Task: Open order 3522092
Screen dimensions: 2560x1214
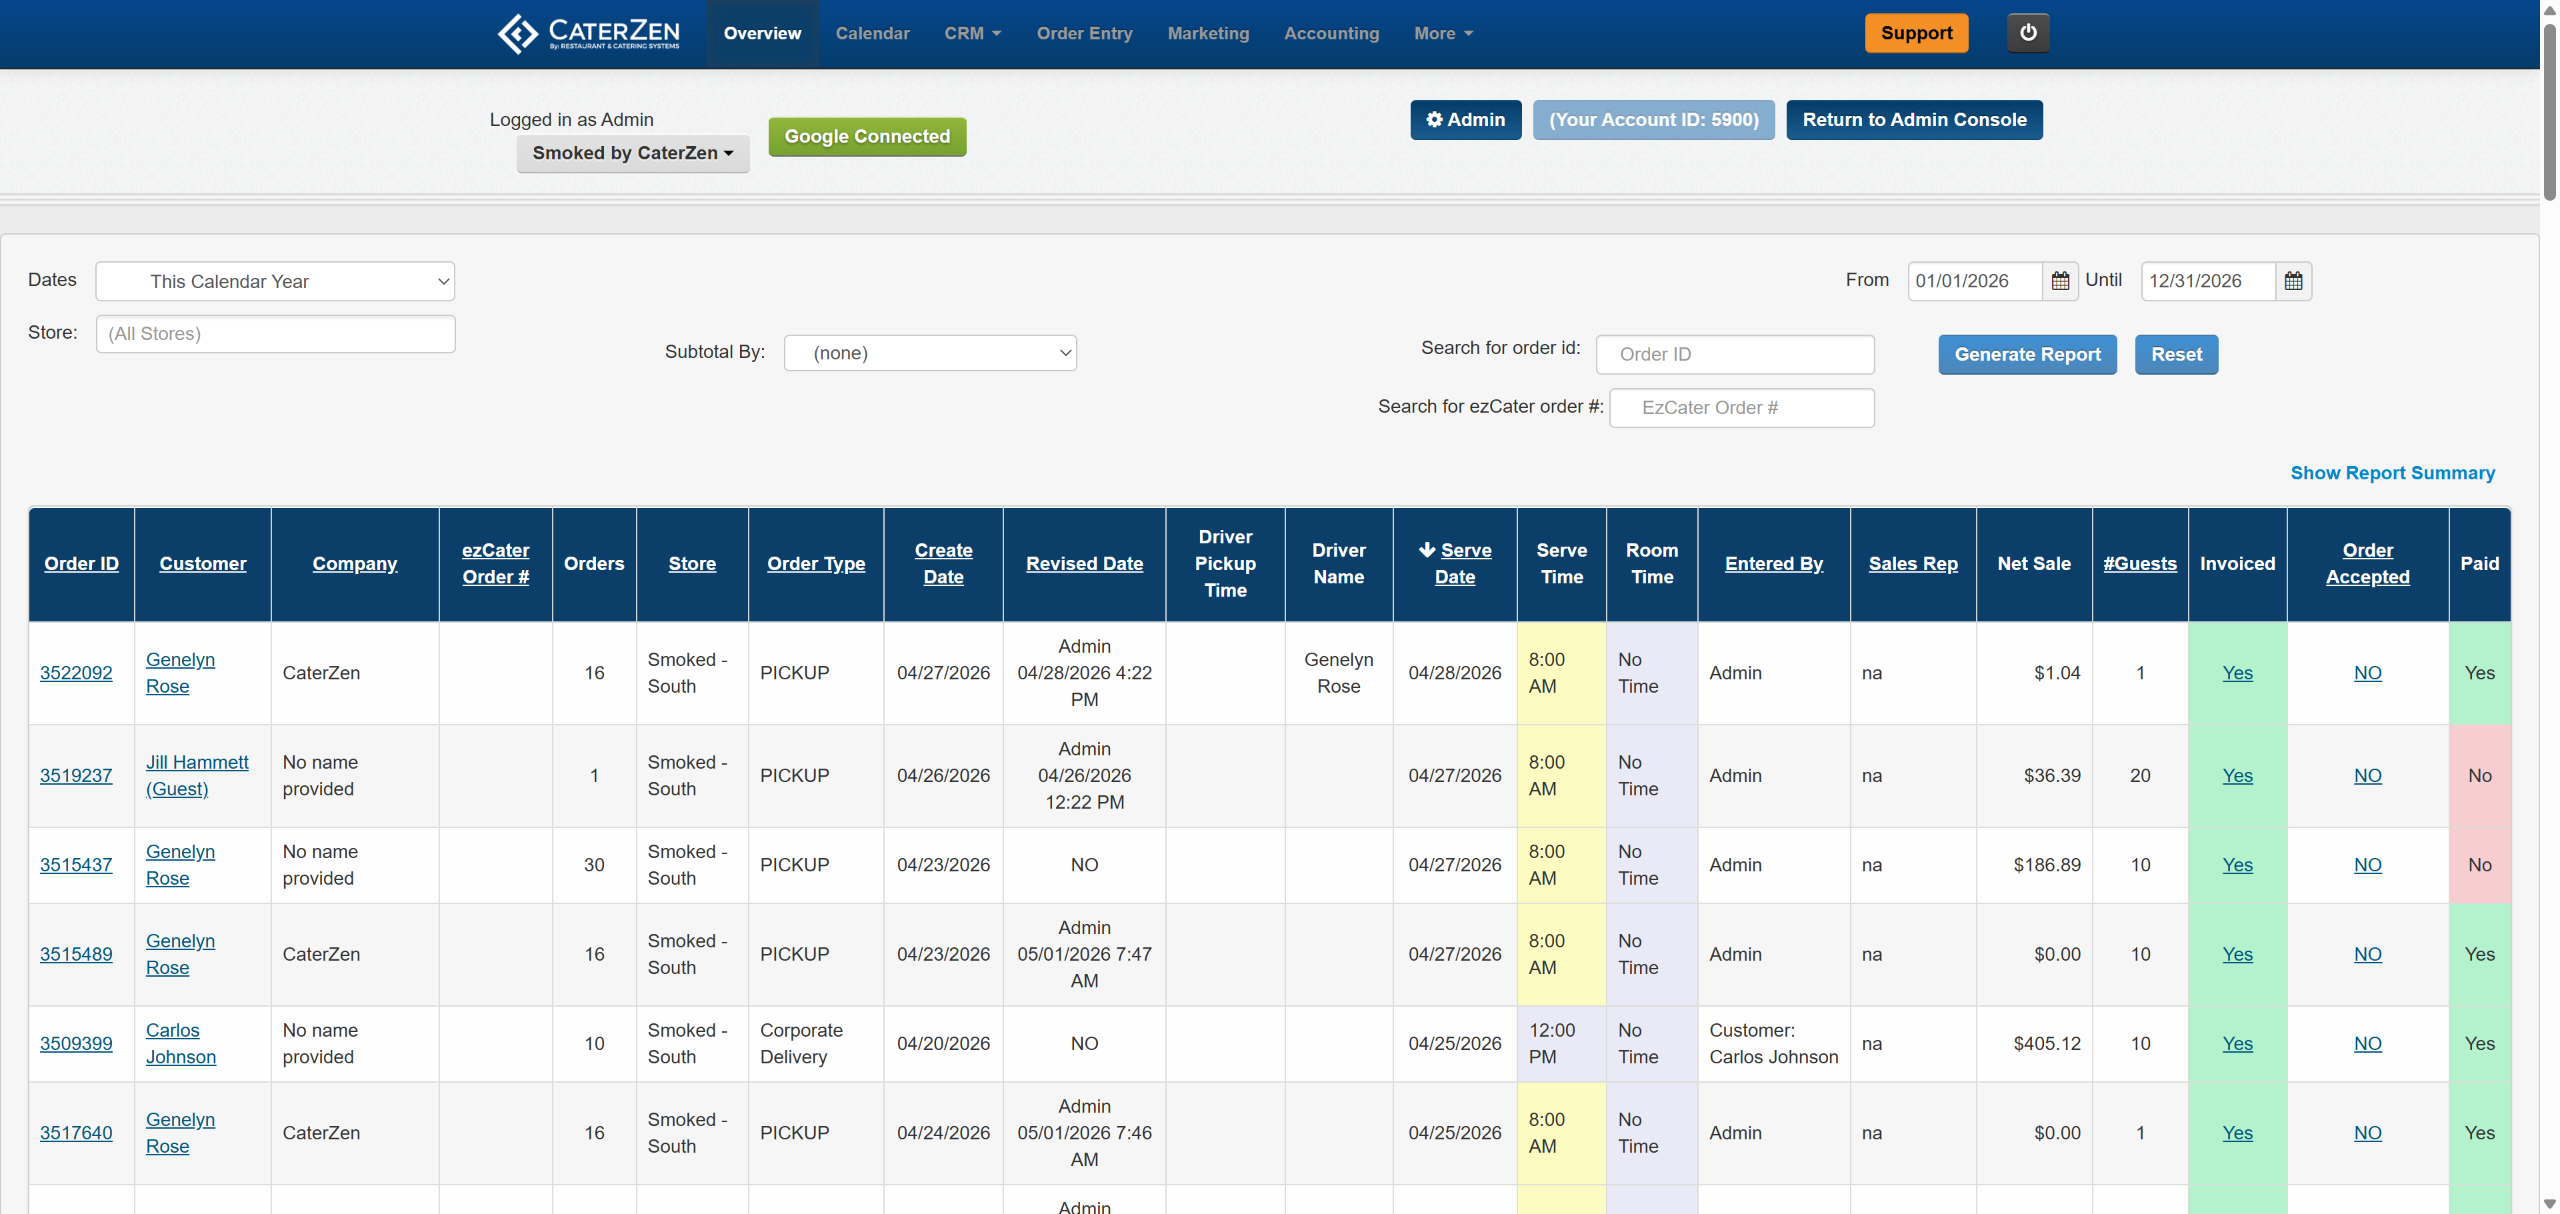Action: [x=76, y=673]
